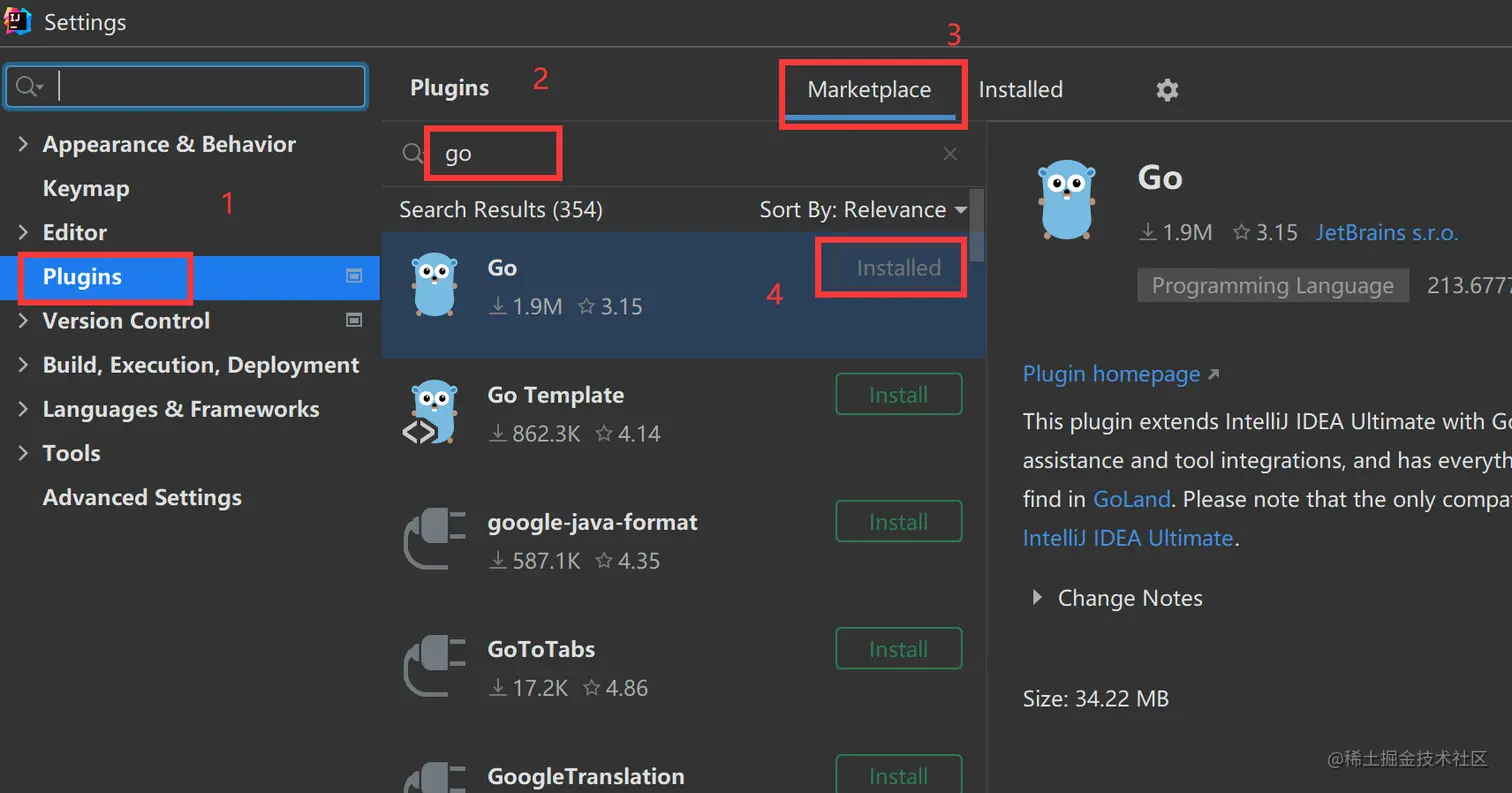Click the plugin results list scrollbar
Image resolution: width=1512 pixels, height=793 pixels.
(x=978, y=226)
